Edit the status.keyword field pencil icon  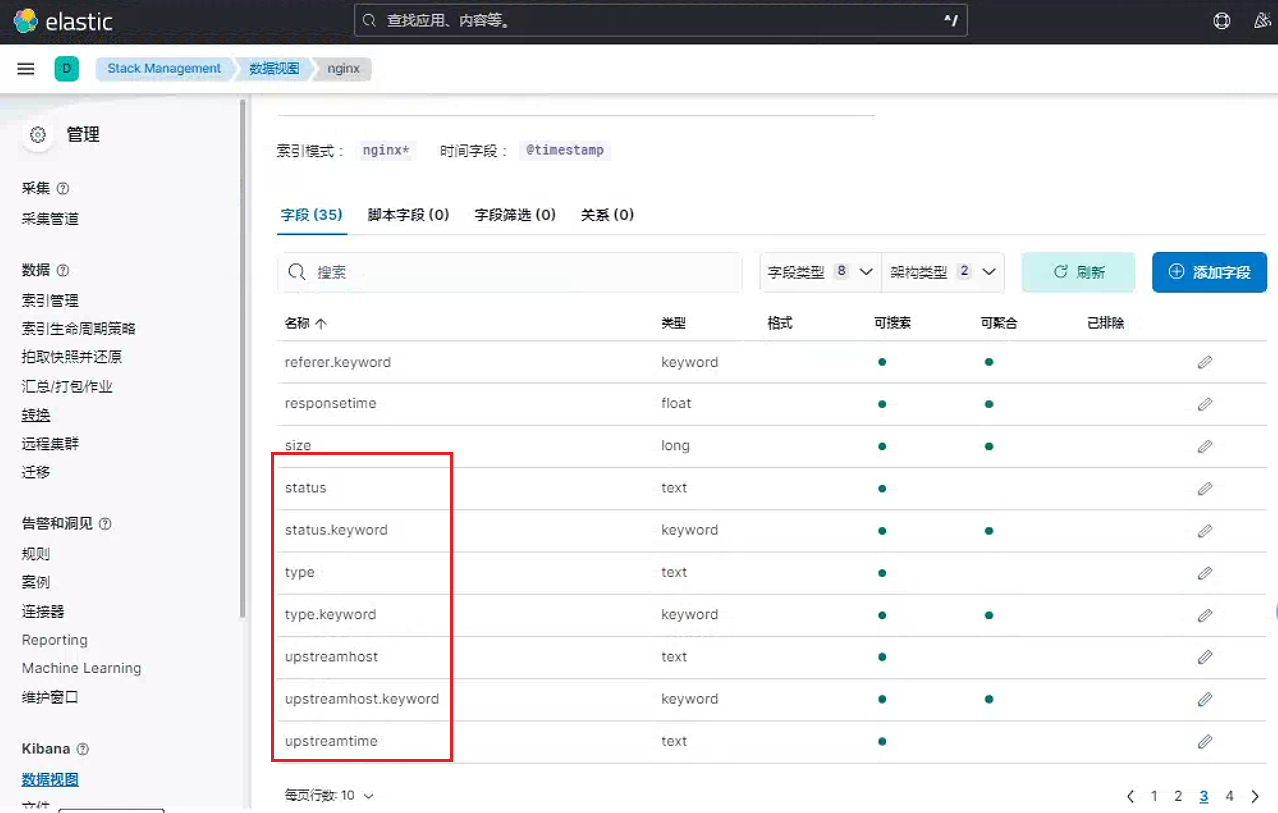1205,530
